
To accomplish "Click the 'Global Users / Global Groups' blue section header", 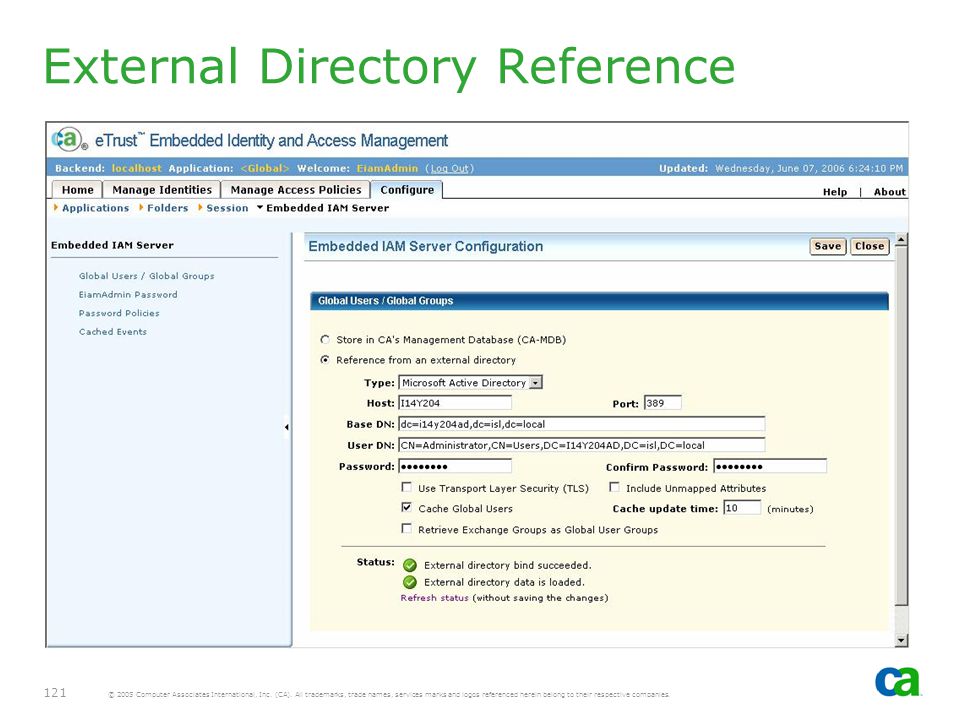I will tap(599, 301).
